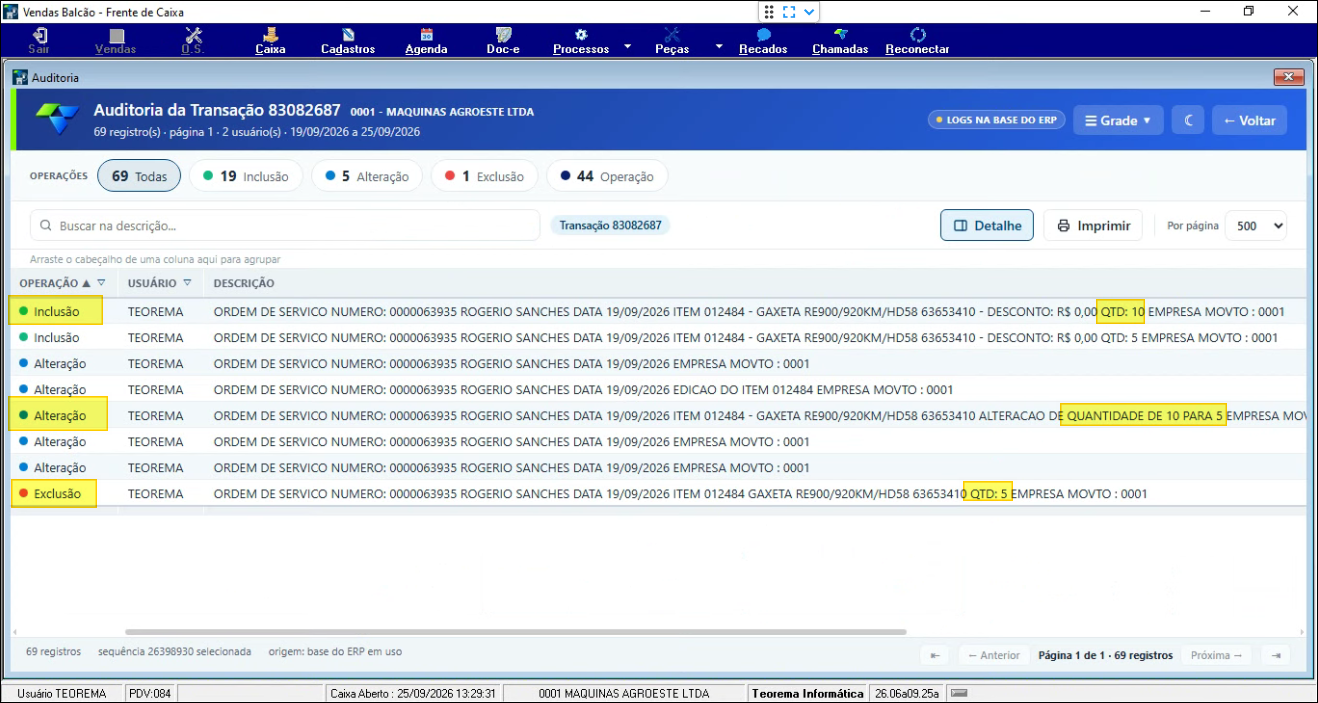The width and height of the screenshot is (1318, 703).
Task: Open the O.S. toolbar icon
Action: [192, 36]
